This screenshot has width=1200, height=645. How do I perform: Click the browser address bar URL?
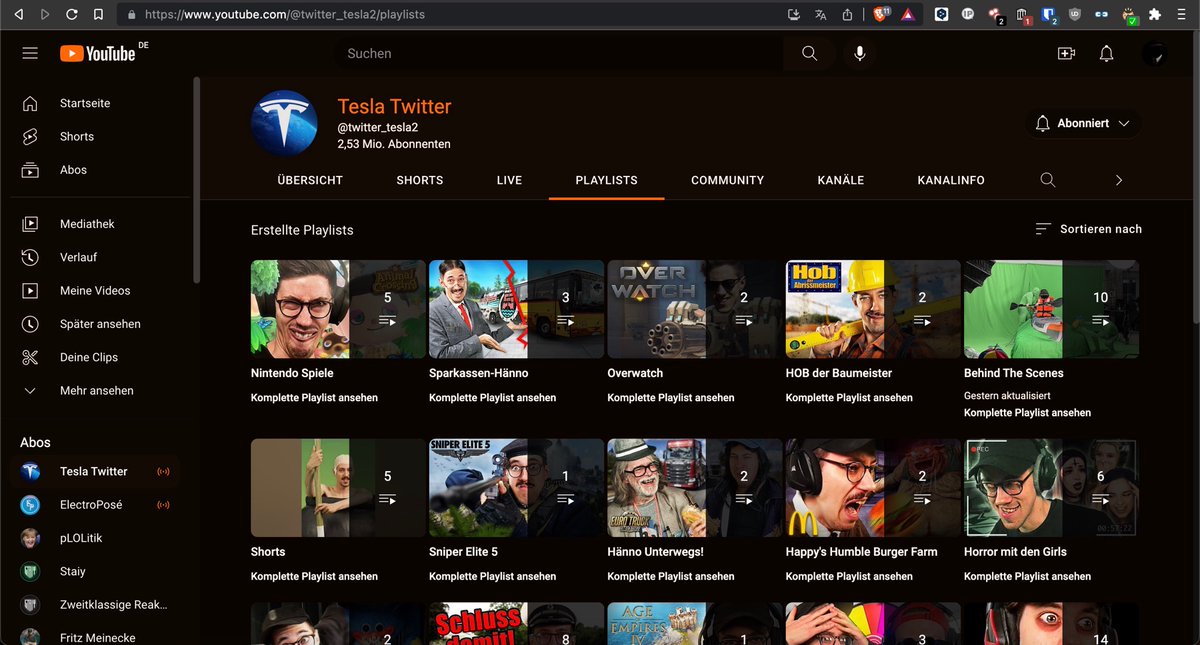285,15
